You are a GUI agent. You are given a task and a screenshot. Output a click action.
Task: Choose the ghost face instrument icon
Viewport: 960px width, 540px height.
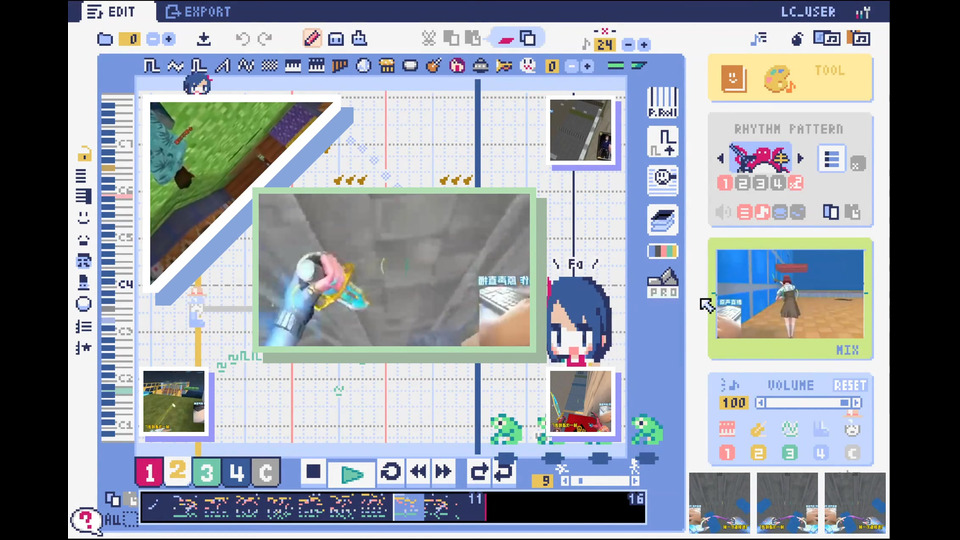(527, 66)
